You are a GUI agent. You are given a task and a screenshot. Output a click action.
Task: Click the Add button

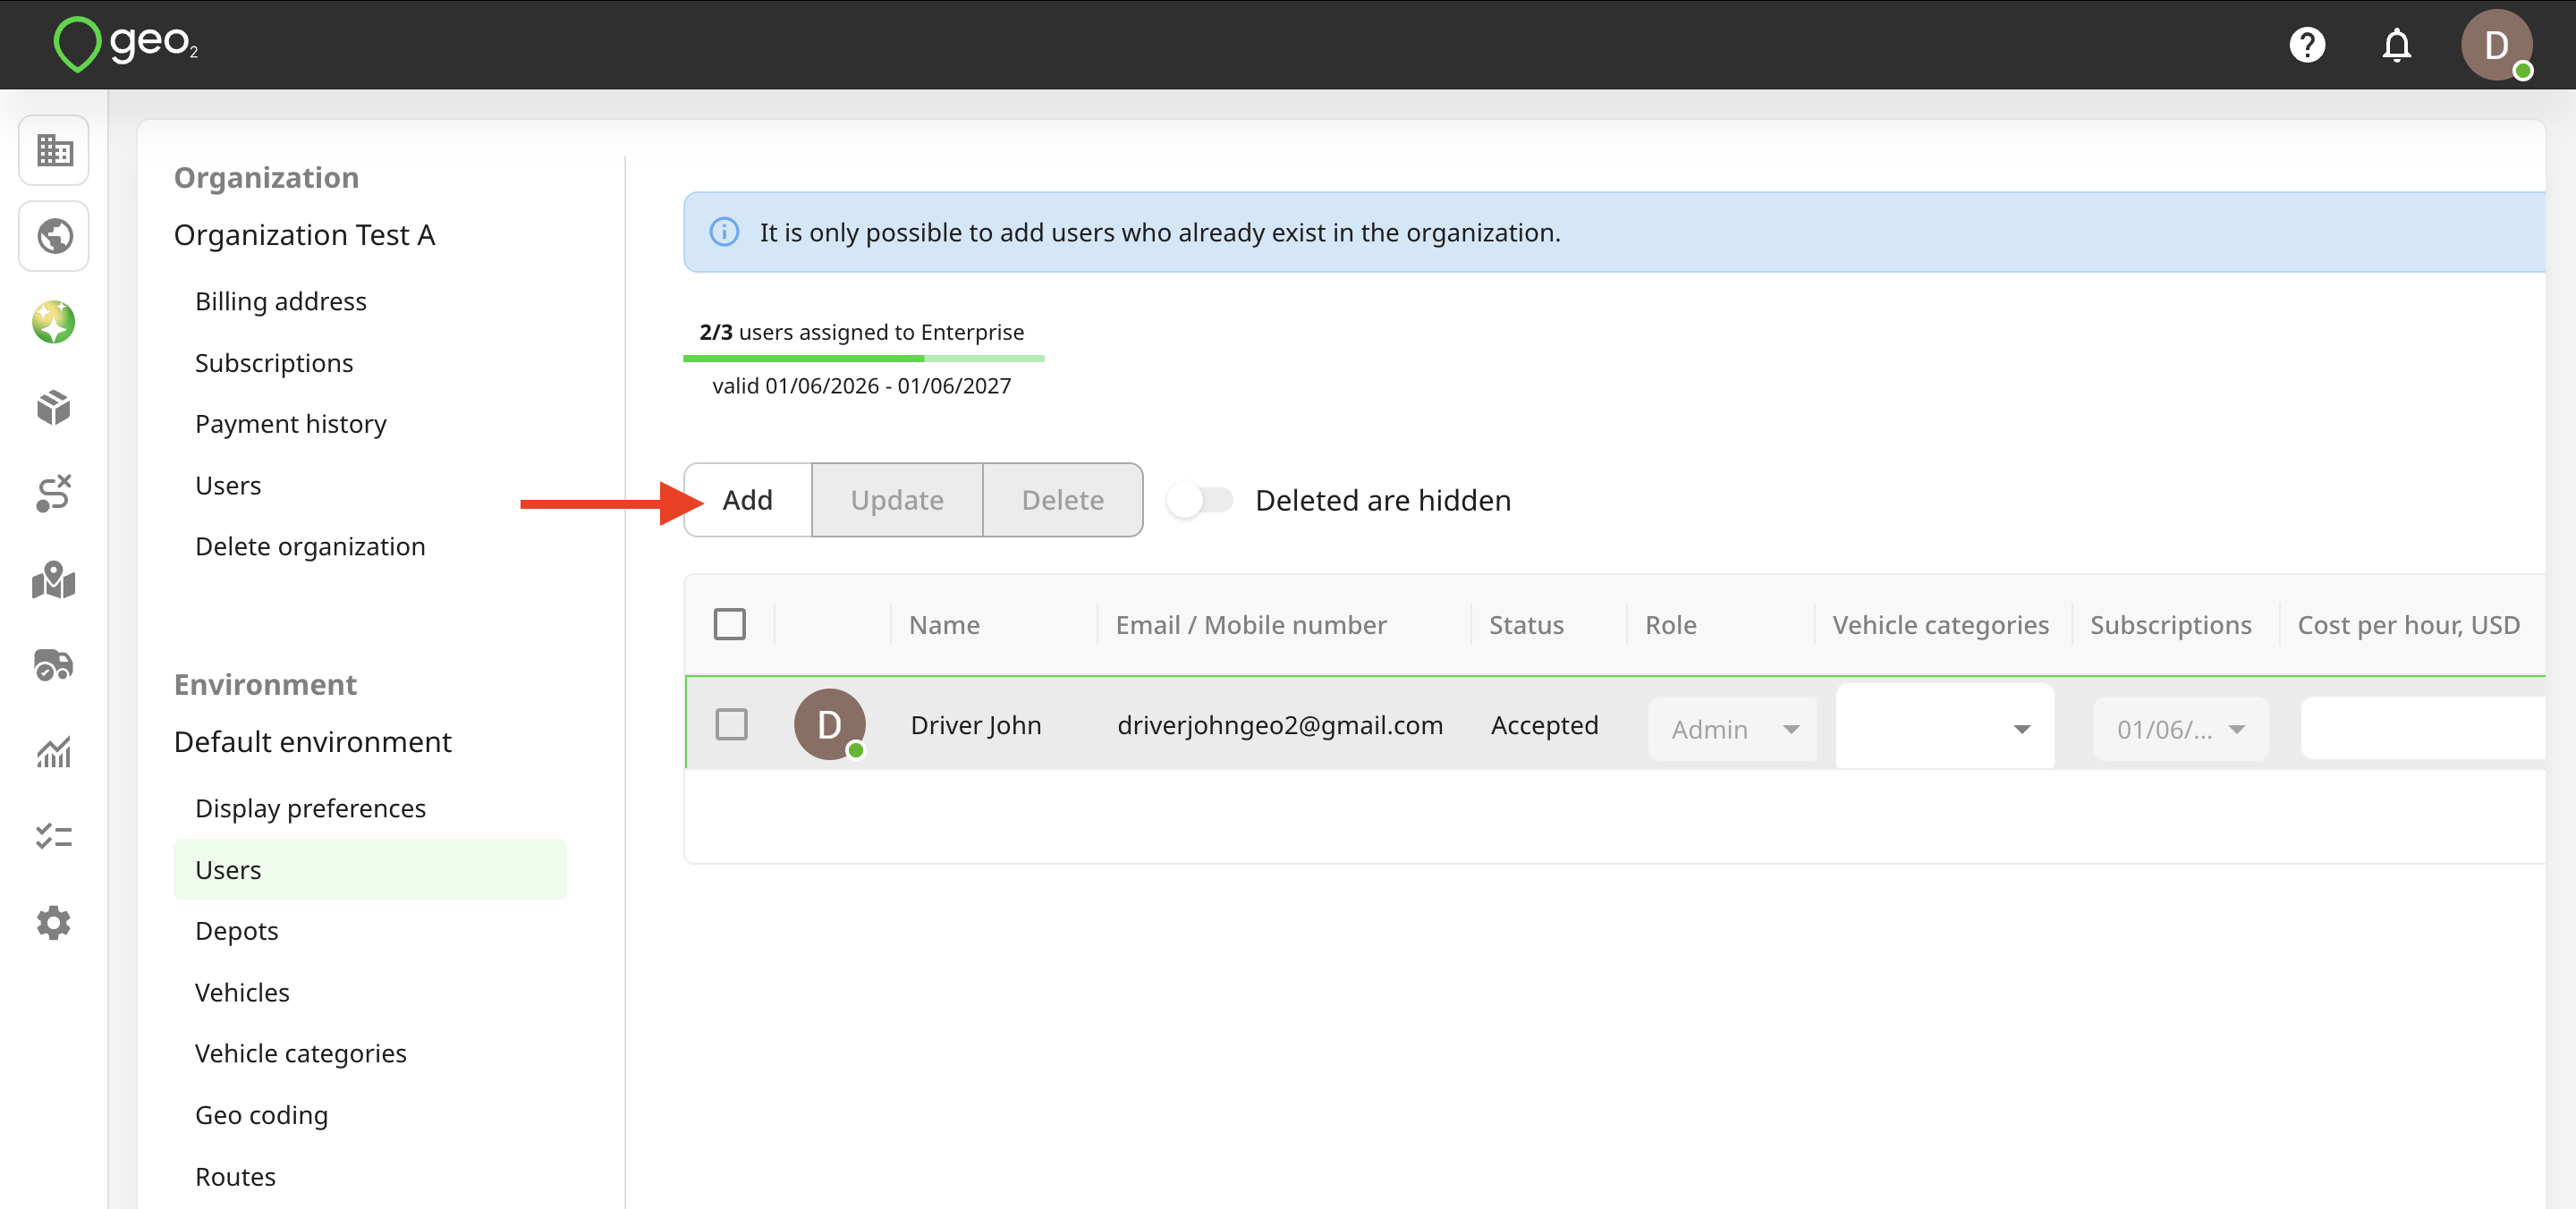pos(748,500)
